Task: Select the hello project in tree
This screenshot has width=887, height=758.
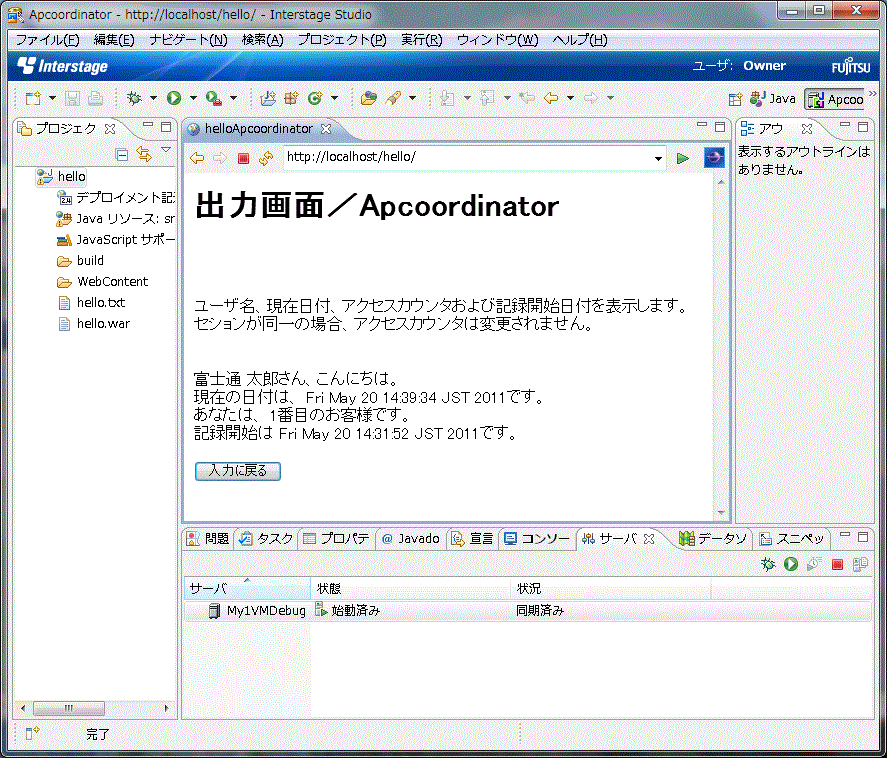Action: click(x=62, y=176)
